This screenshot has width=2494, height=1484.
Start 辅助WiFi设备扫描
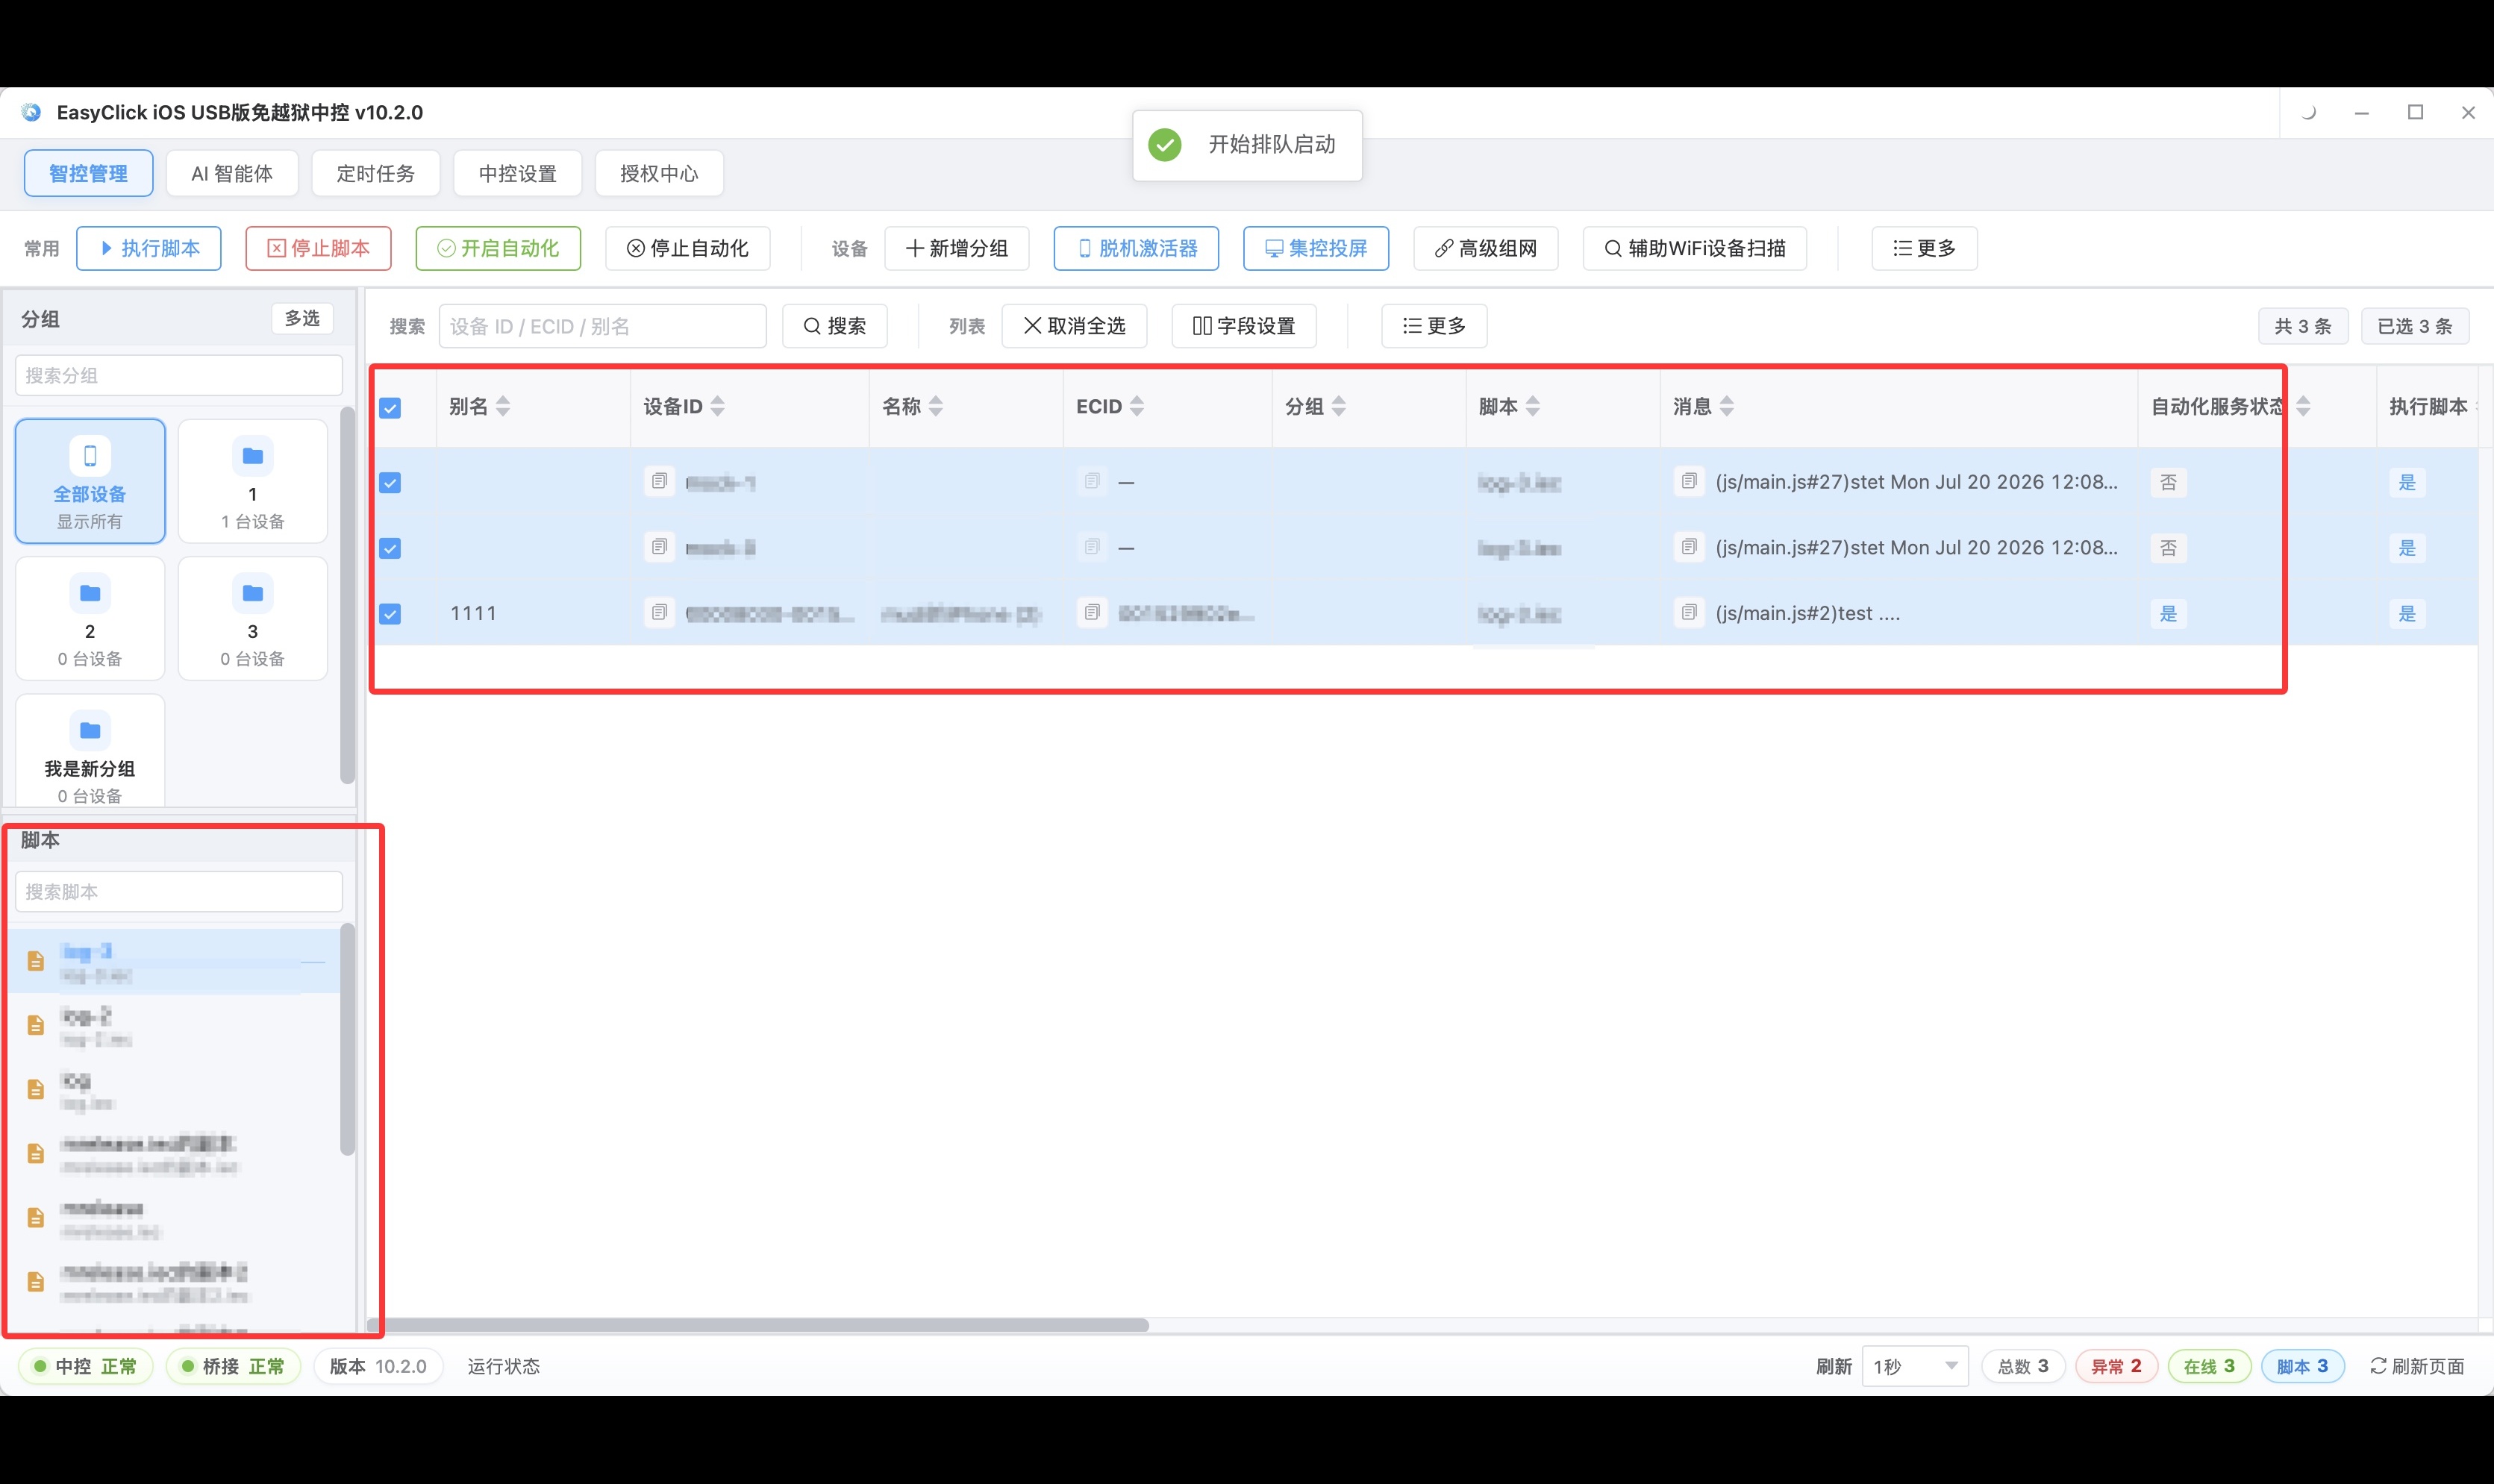tap(1695, 248)
